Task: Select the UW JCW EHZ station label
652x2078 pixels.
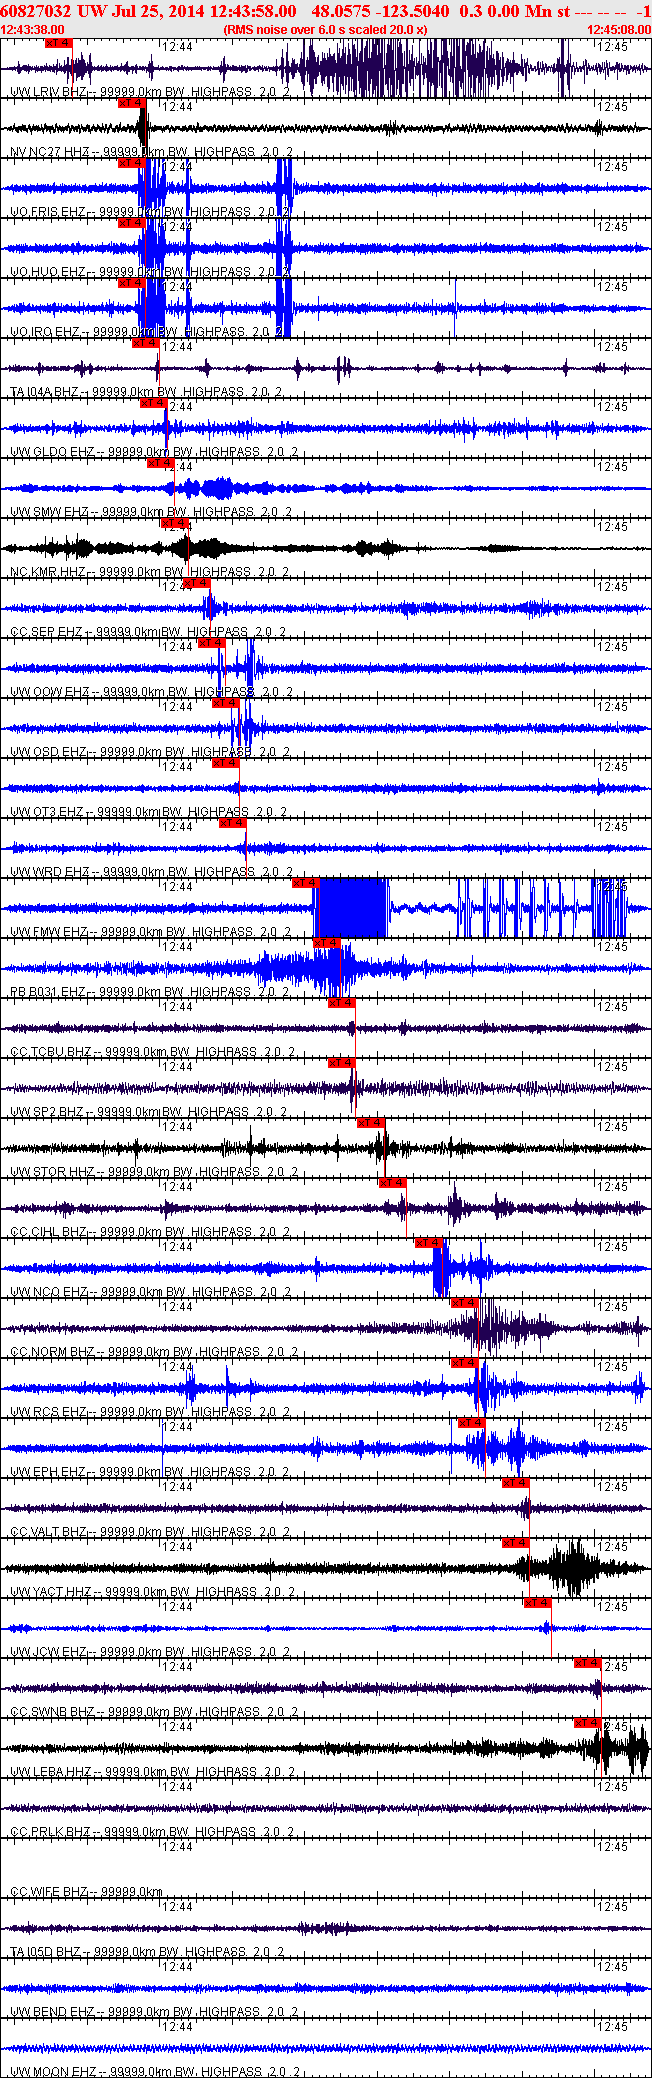Action: pyautogui.click(x=48, y=1652)
